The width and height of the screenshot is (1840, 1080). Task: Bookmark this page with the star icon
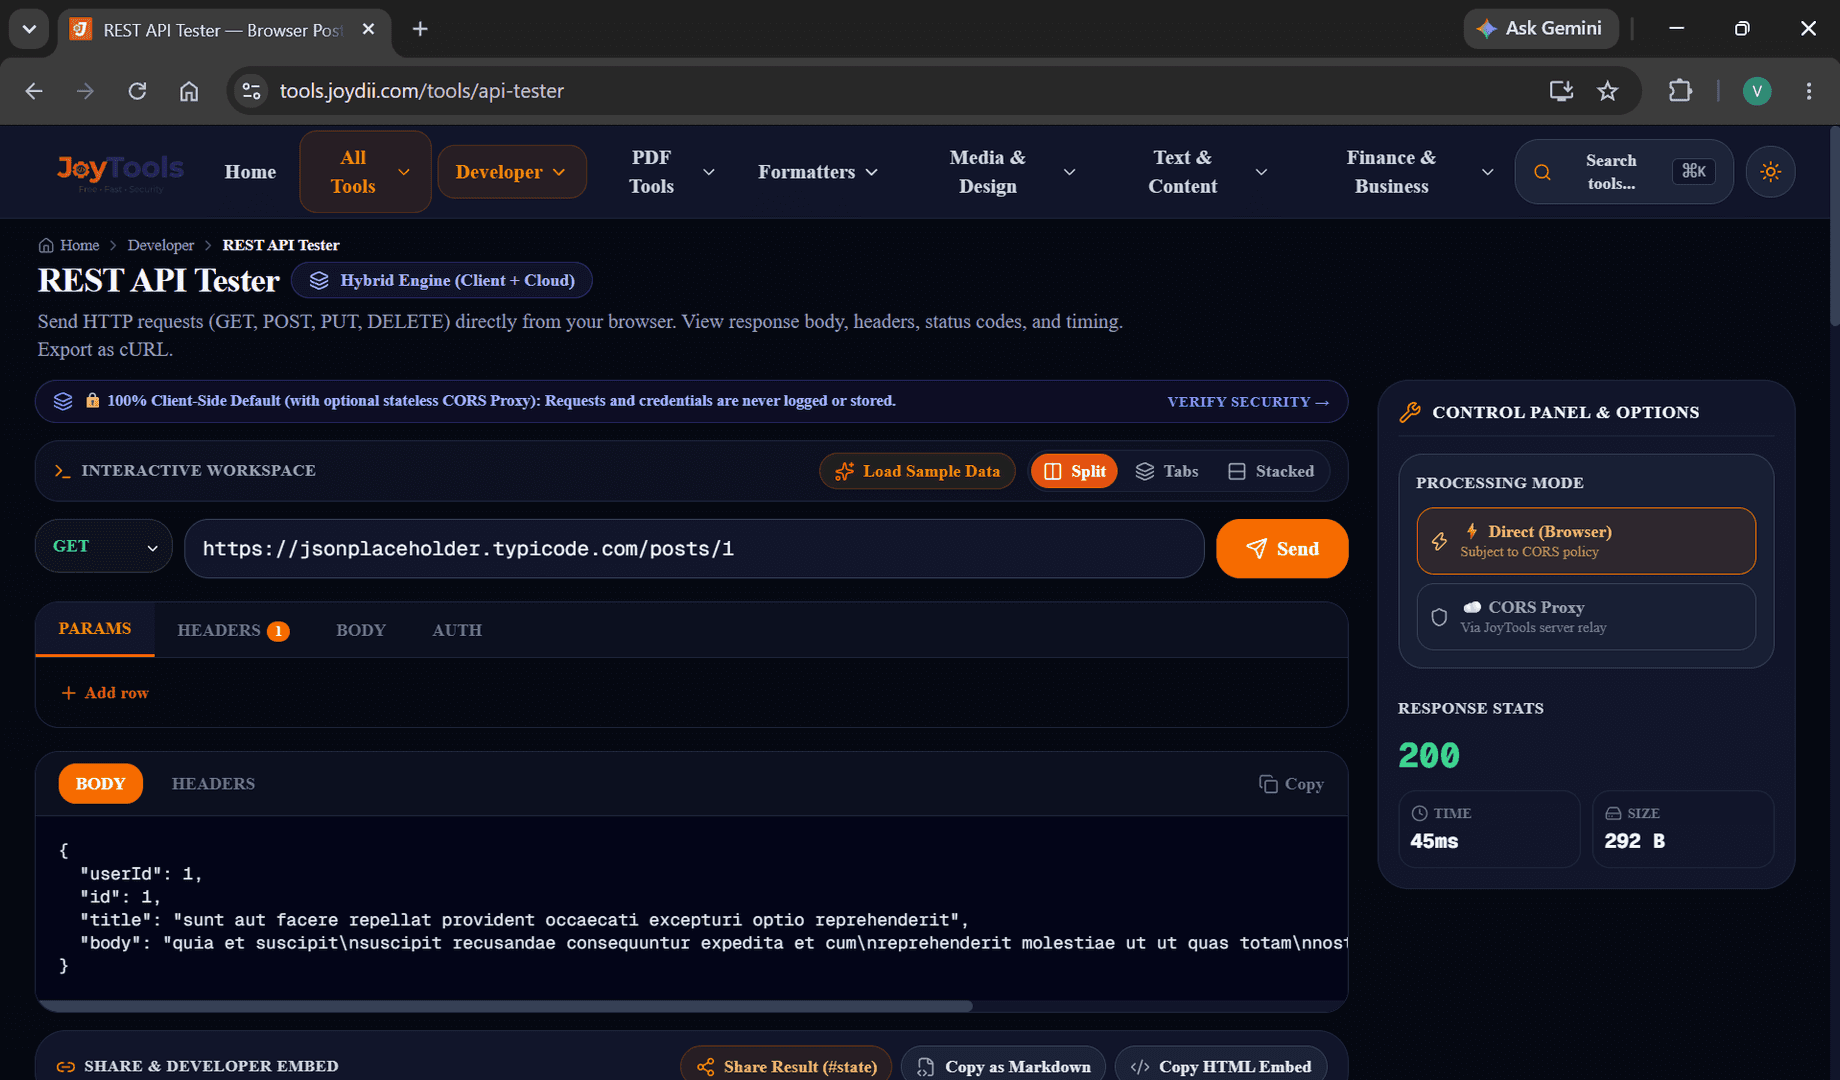pos(1607,91)
